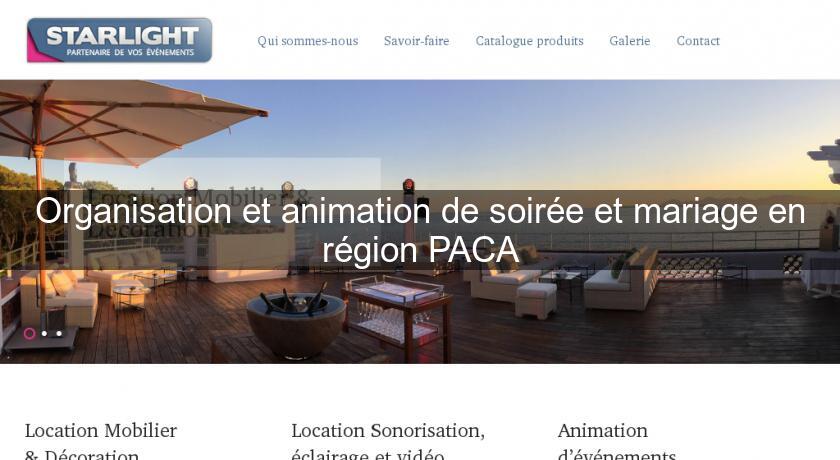Go to Catalogue produits
The width and height of the screenshot is (840, 460).
529,41
